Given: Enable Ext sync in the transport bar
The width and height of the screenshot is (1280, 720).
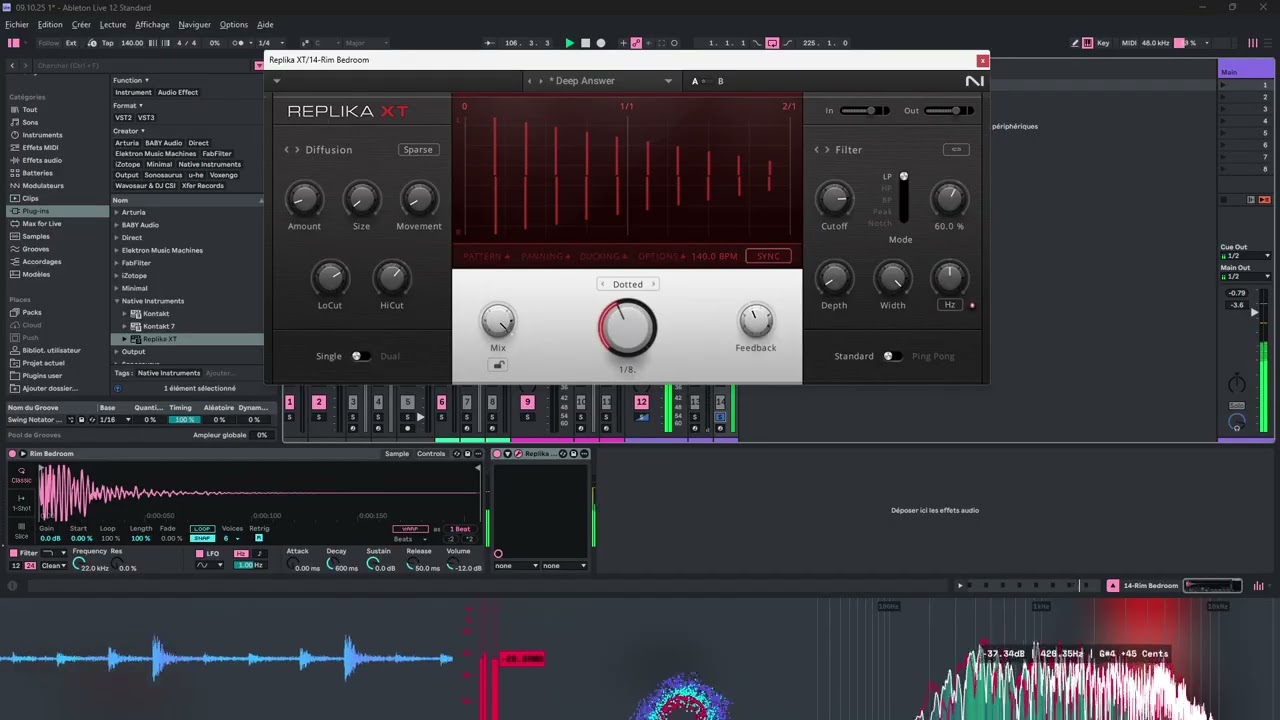Looking at the screenshot, I should pos(71,43).
